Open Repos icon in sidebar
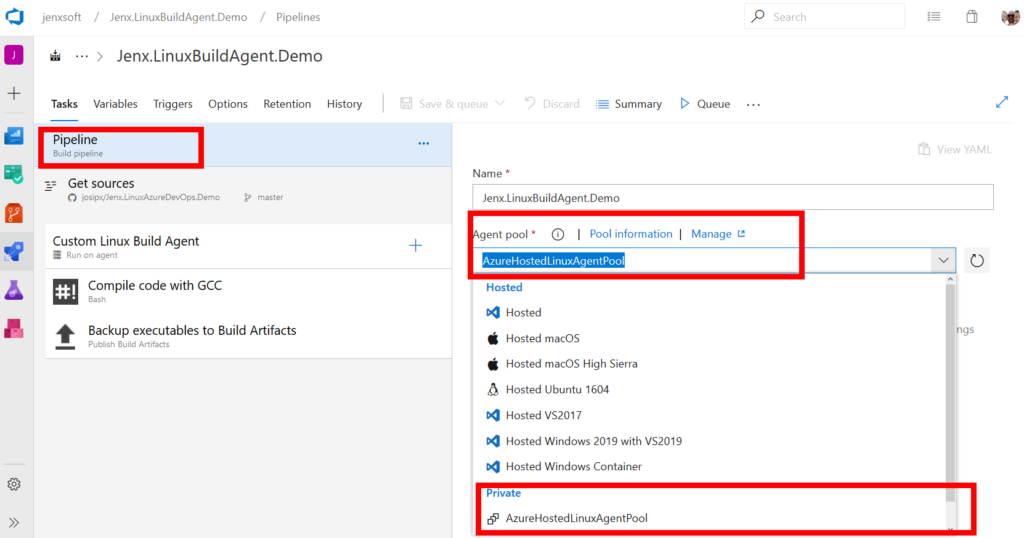Viewport: 1024px width, 538px height. click(14, 213)
